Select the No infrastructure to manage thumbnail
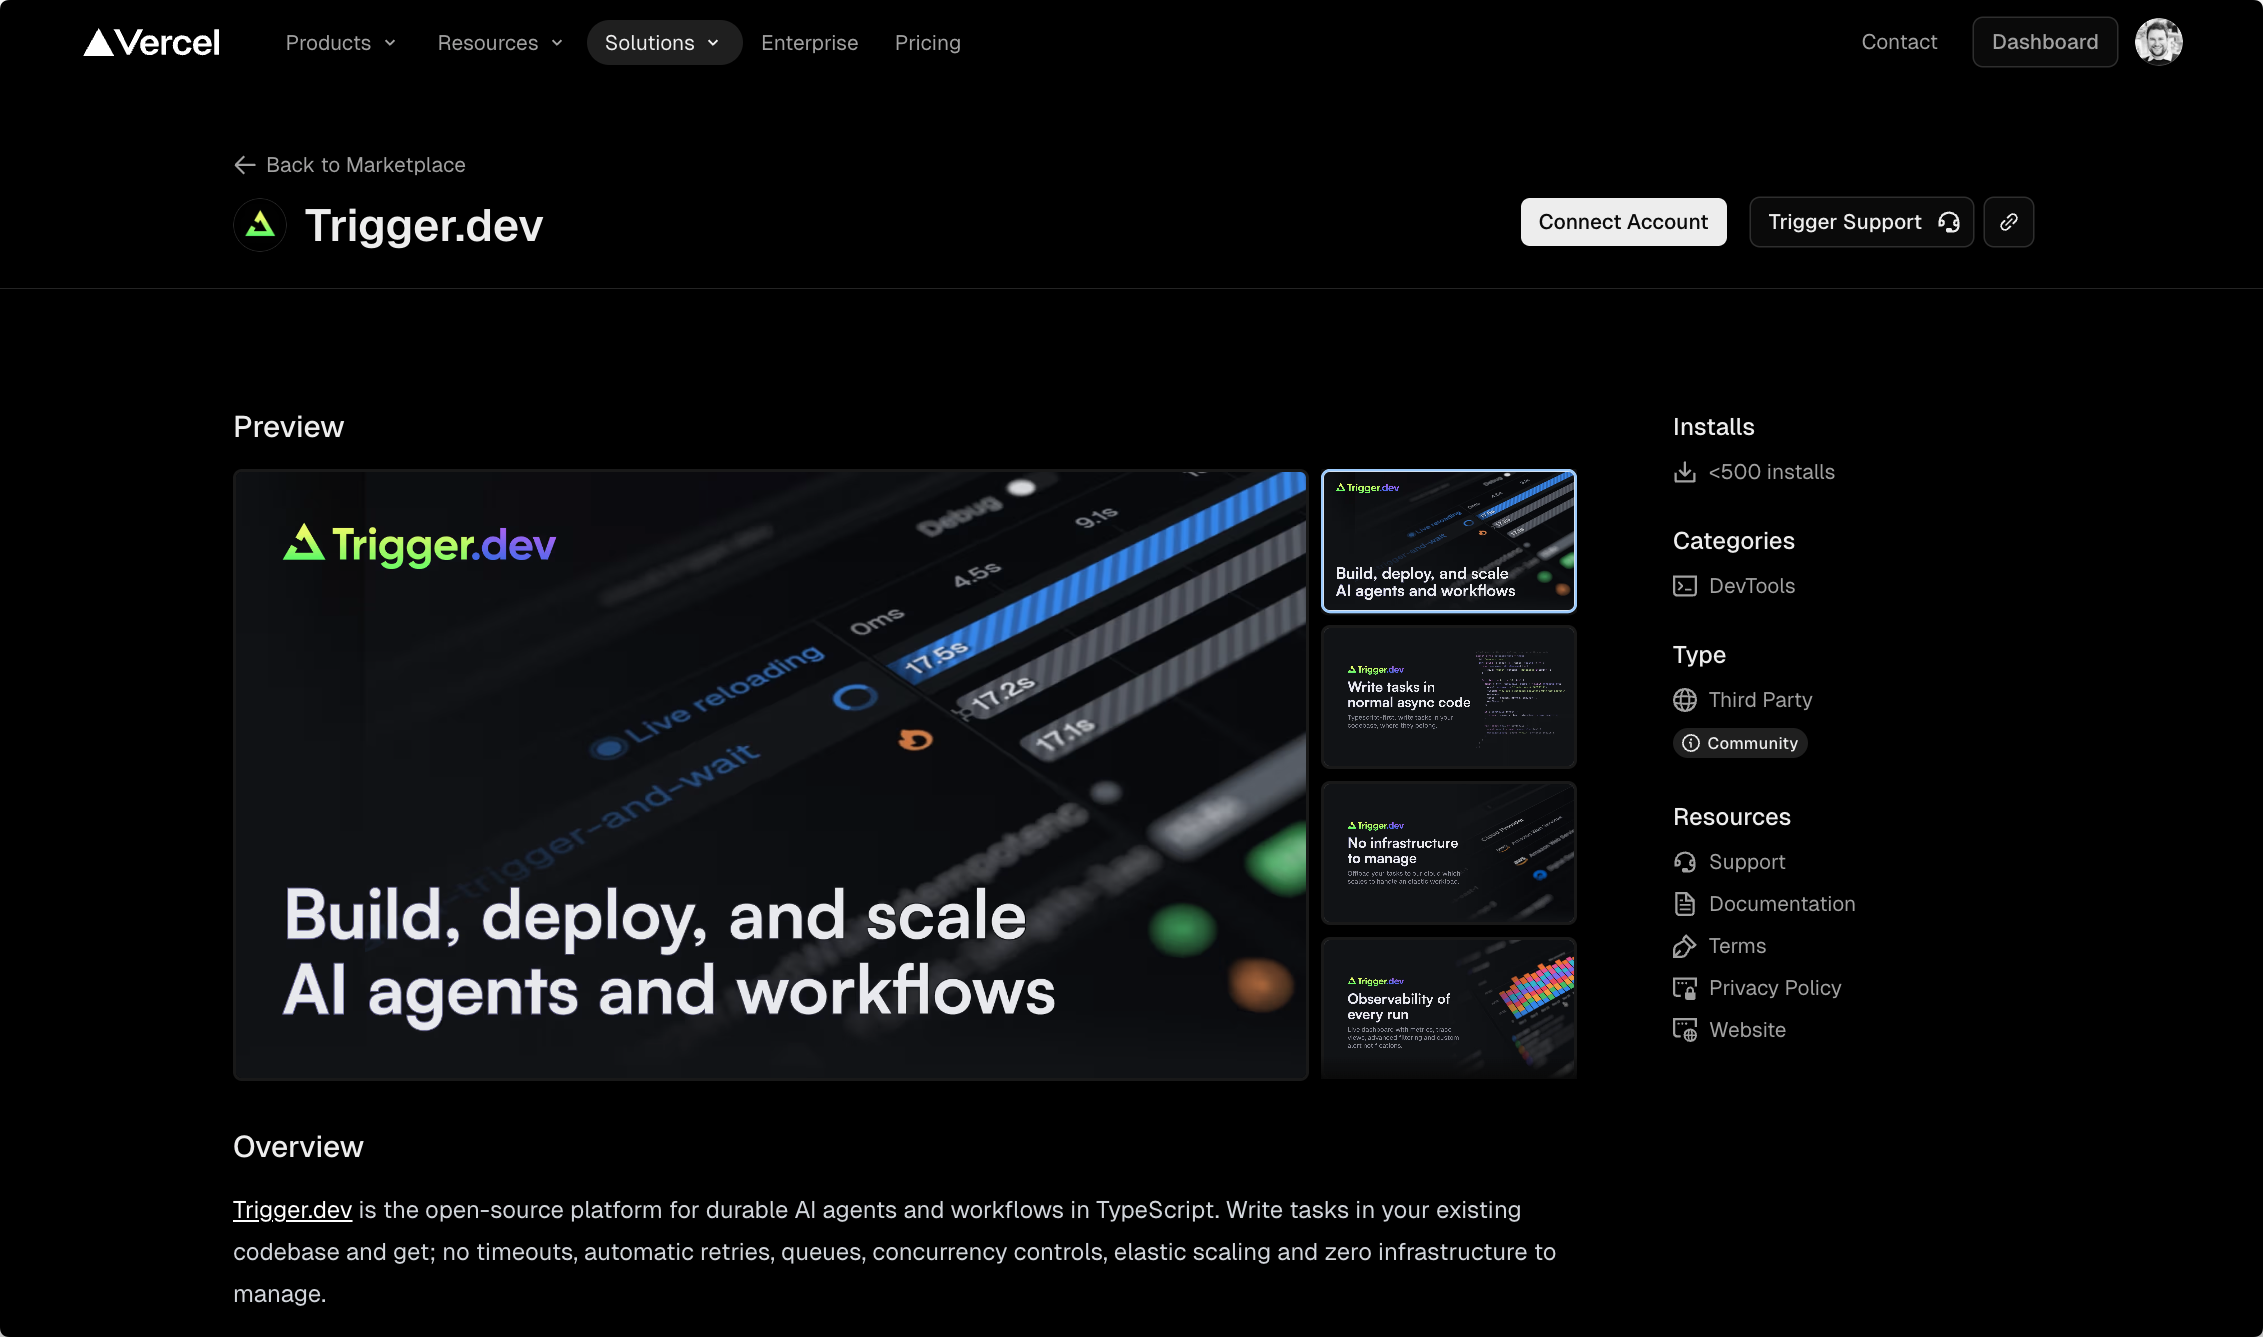The width and height of the screenshot is (2263, 1337). pos(1448,852)
